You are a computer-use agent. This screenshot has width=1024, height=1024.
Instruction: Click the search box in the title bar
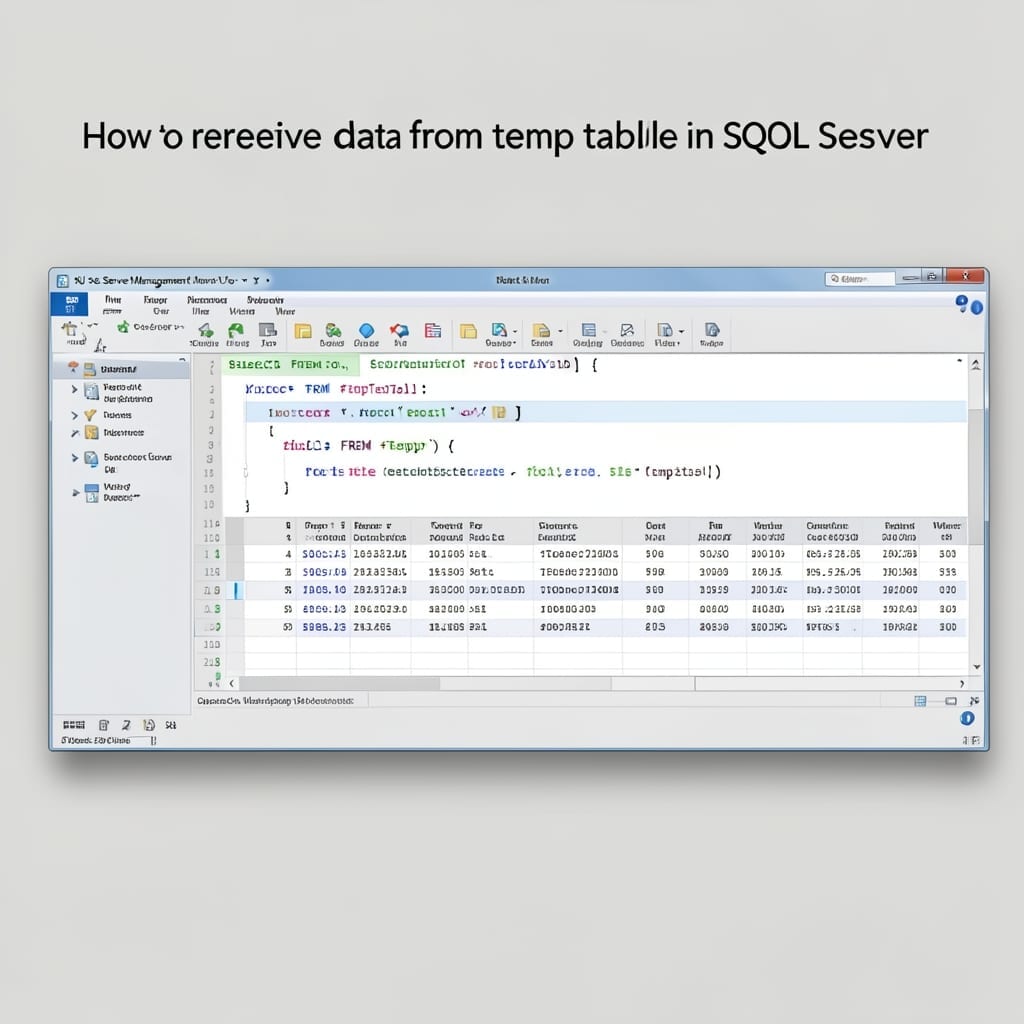(859, 279)
